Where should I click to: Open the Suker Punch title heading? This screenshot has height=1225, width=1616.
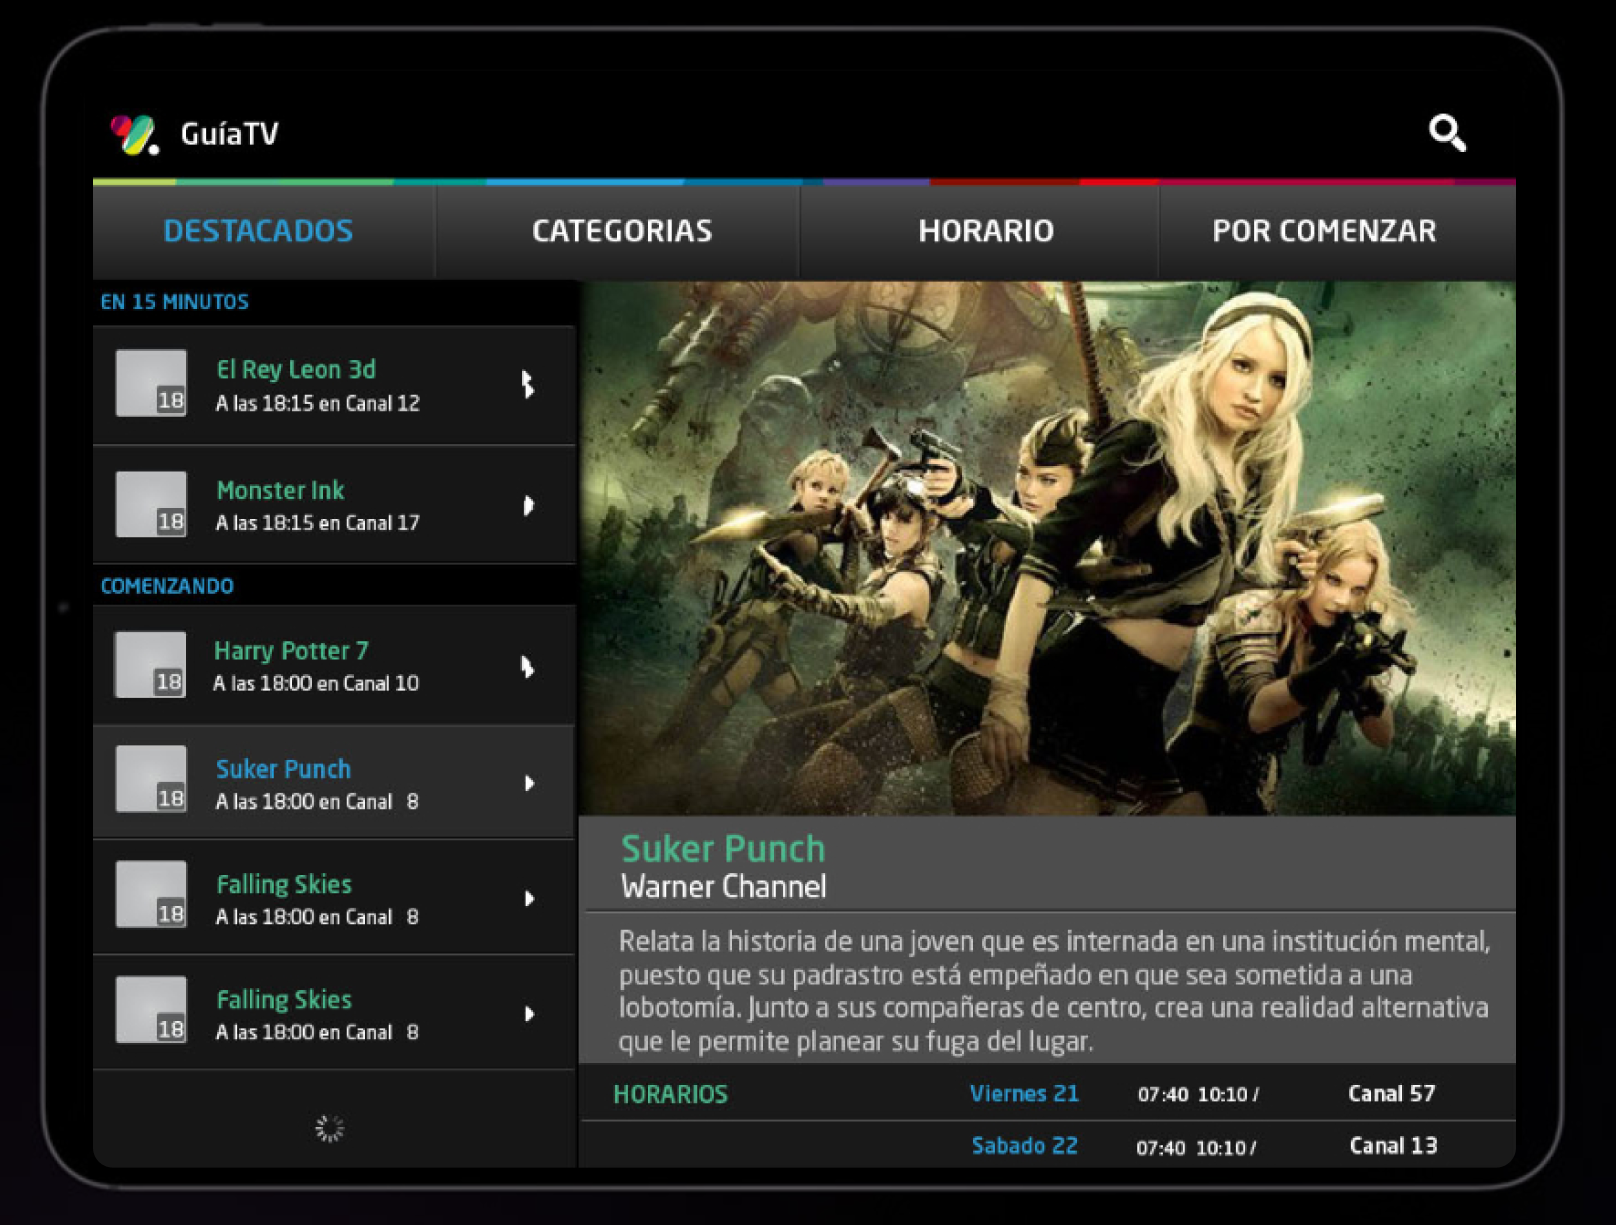click(x=723, y=849)
